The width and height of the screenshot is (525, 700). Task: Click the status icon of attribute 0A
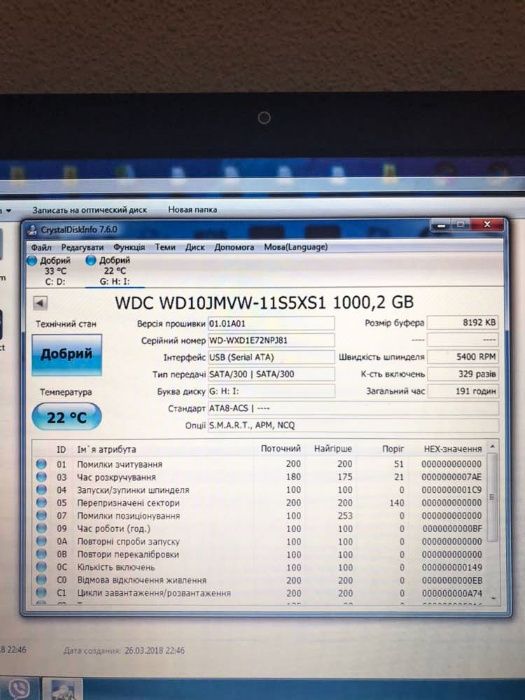(x=41, y=542)
